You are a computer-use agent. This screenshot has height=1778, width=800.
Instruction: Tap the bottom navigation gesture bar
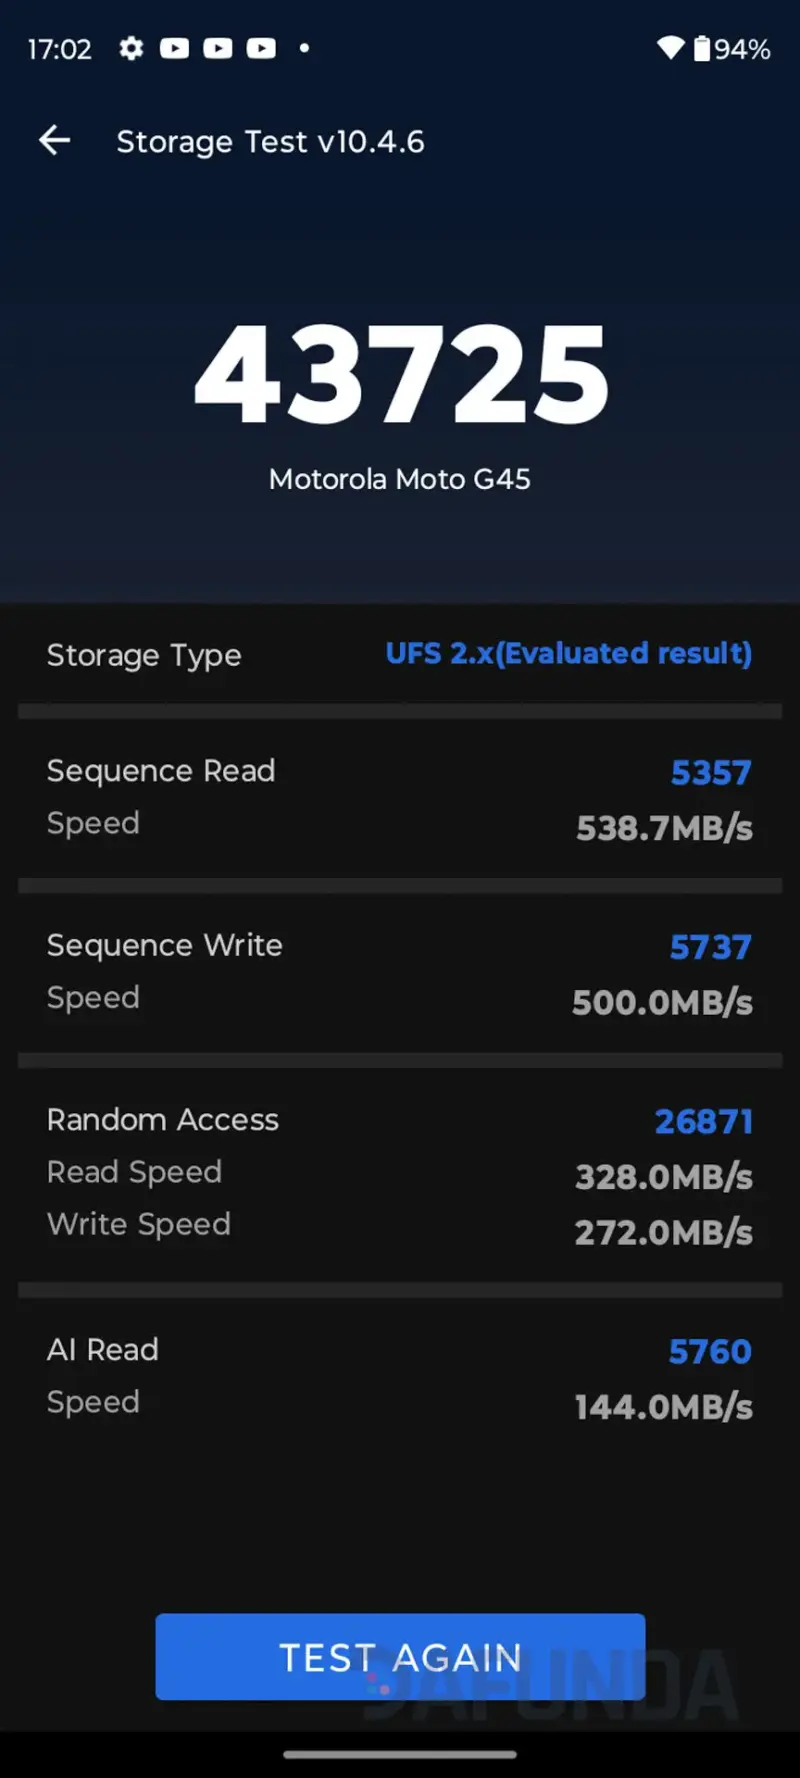[x=400, y=1754]
